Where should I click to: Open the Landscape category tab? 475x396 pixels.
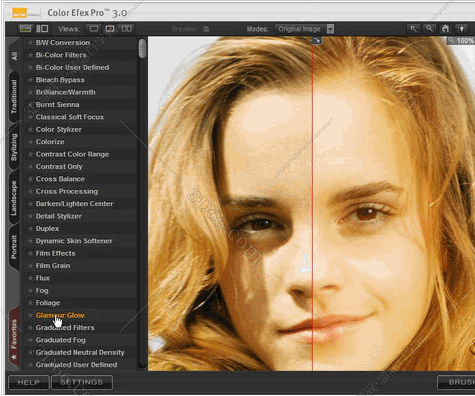click(x=14, y=198)
